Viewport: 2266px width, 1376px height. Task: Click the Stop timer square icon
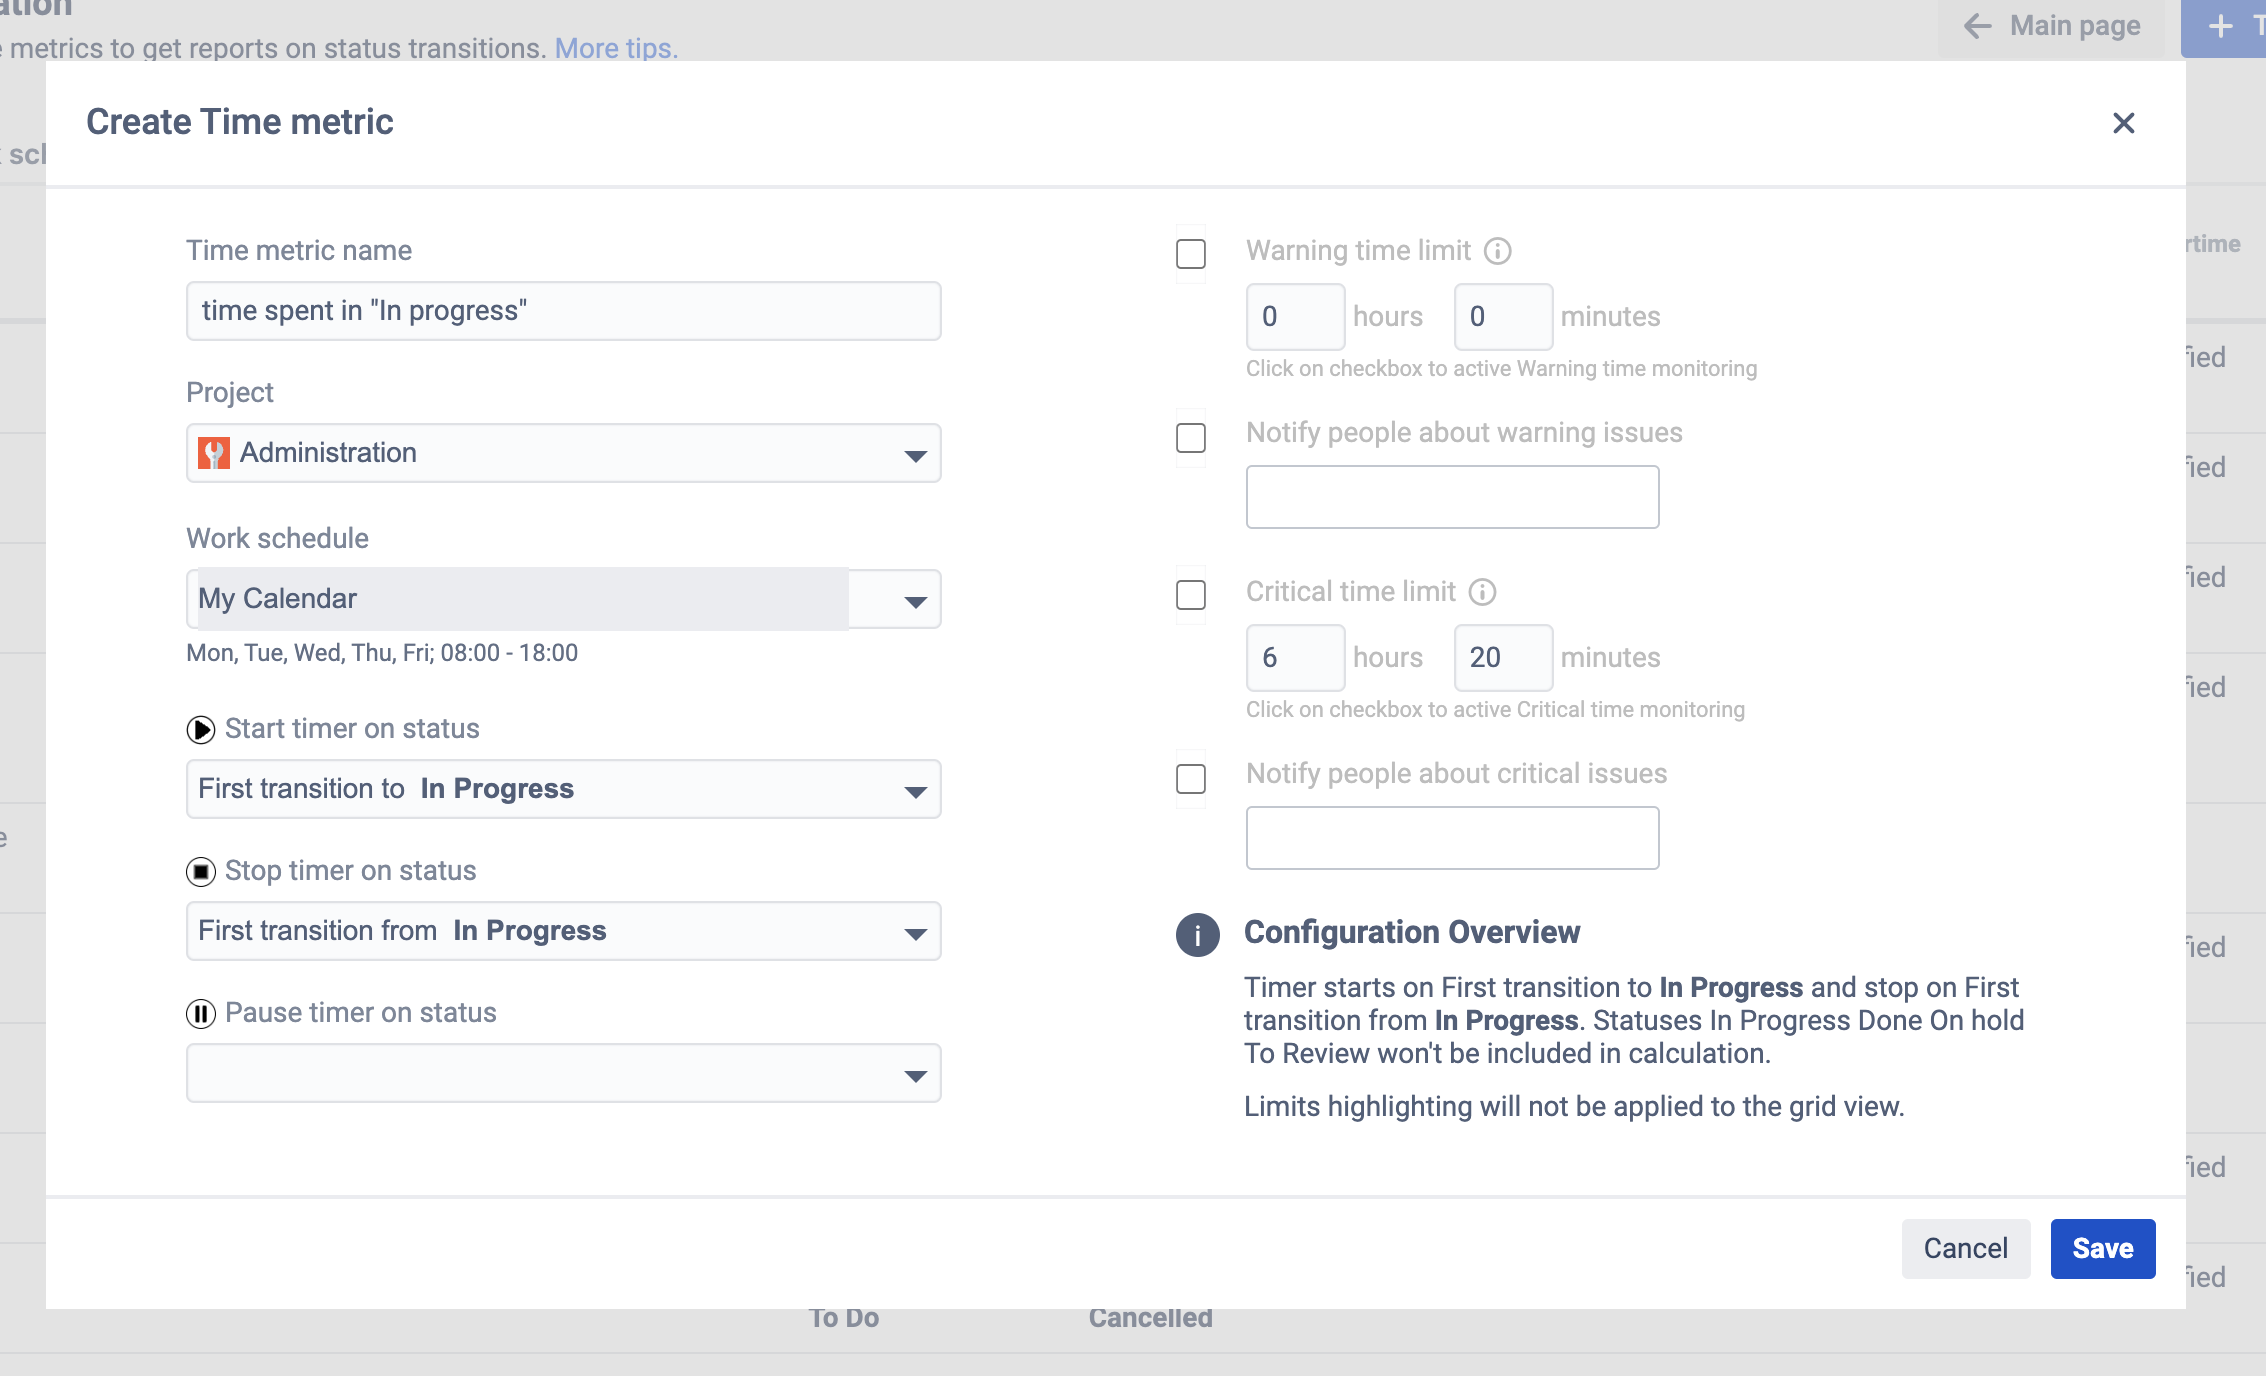click(201, 872)
